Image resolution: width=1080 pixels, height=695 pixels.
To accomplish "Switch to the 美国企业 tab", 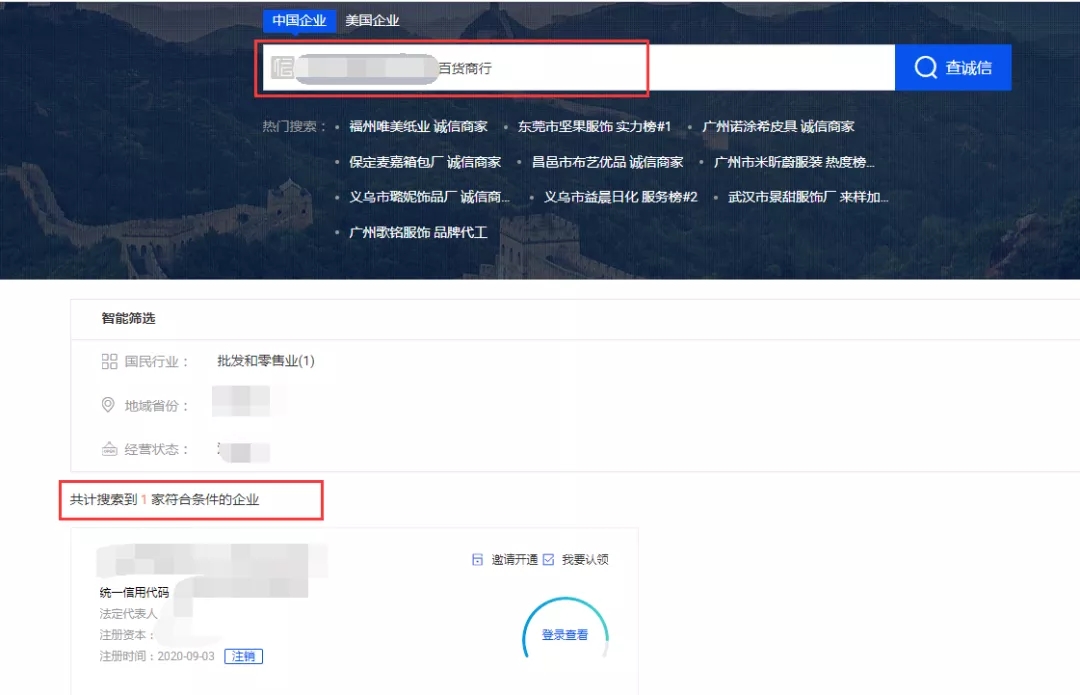I will coord(372,20).
